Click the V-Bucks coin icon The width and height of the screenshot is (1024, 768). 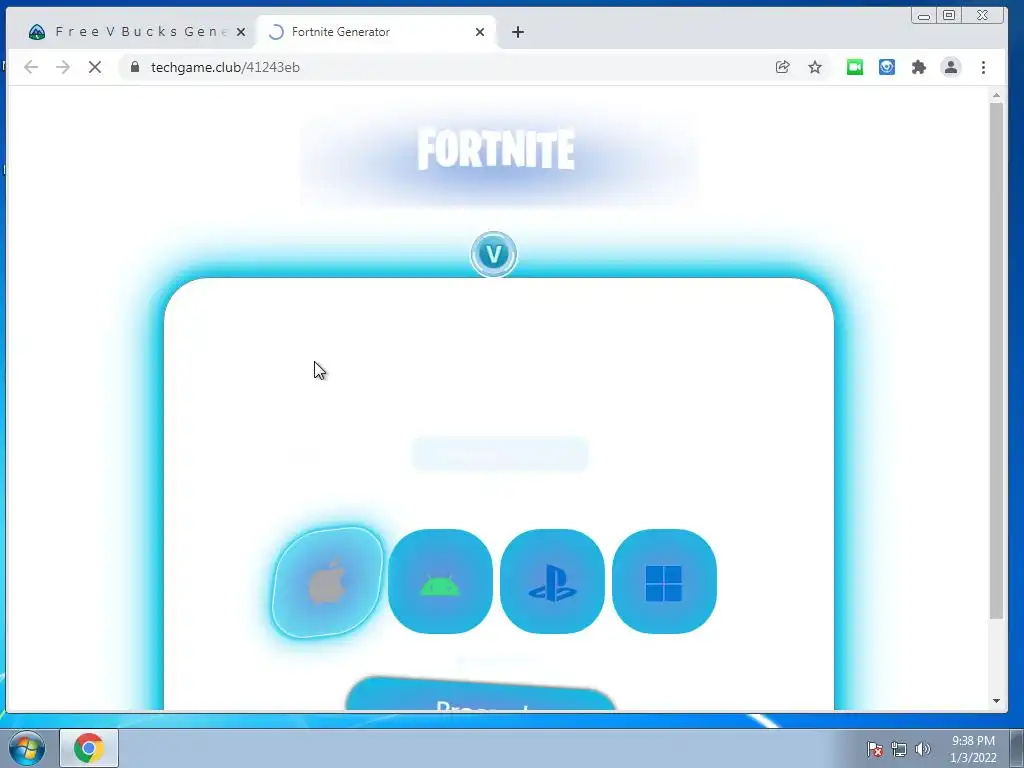[494, 254]
